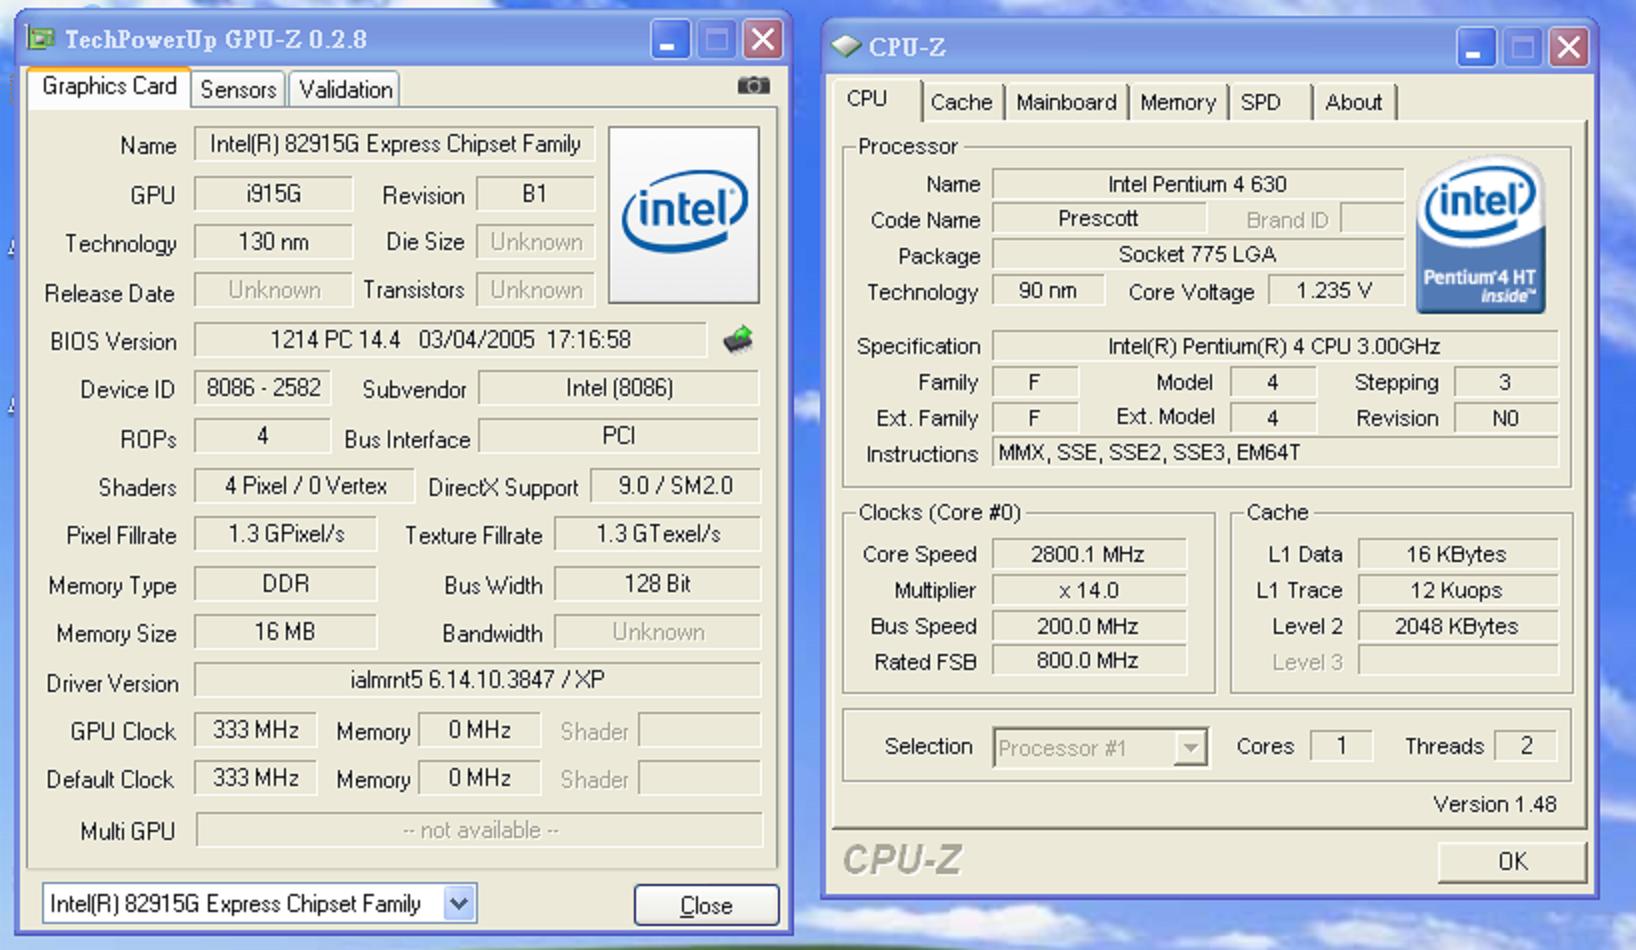Image resolution: width=1636 pixels, height=950 pixels.
Task: Close the GPU-Z window with the X
Action: 763,40
